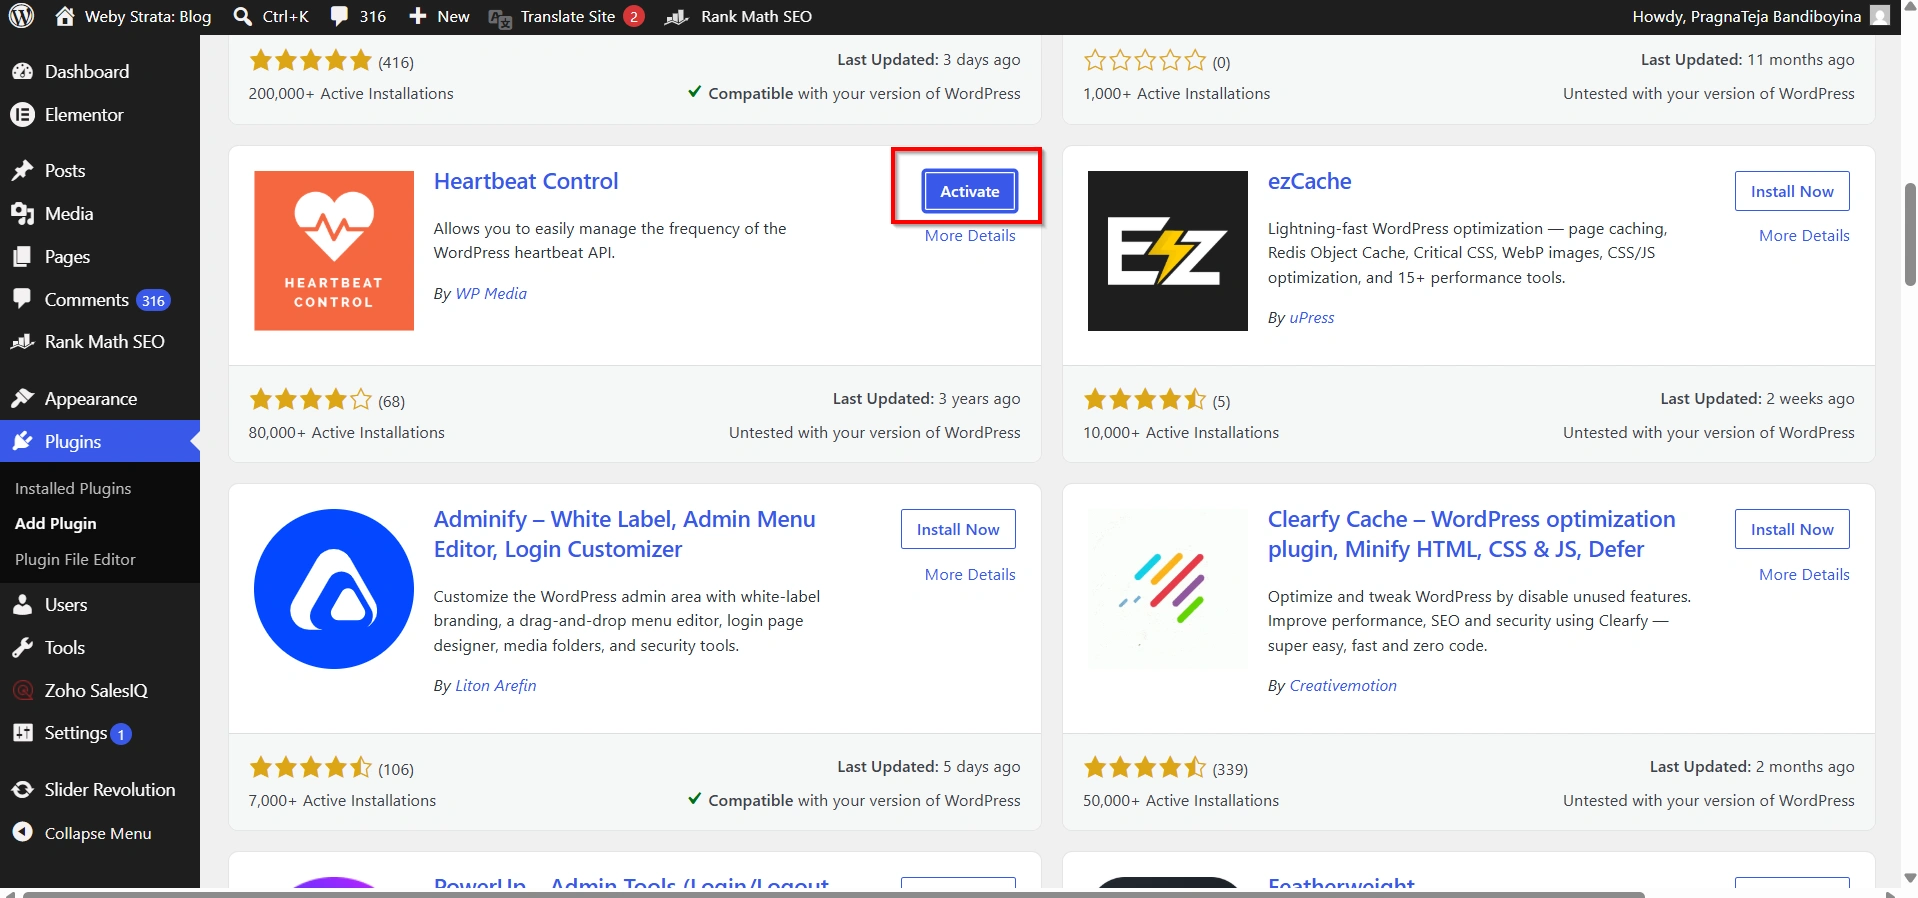
Task: Click the Zoho SalesIQ icon
Action: pos(22,690)
